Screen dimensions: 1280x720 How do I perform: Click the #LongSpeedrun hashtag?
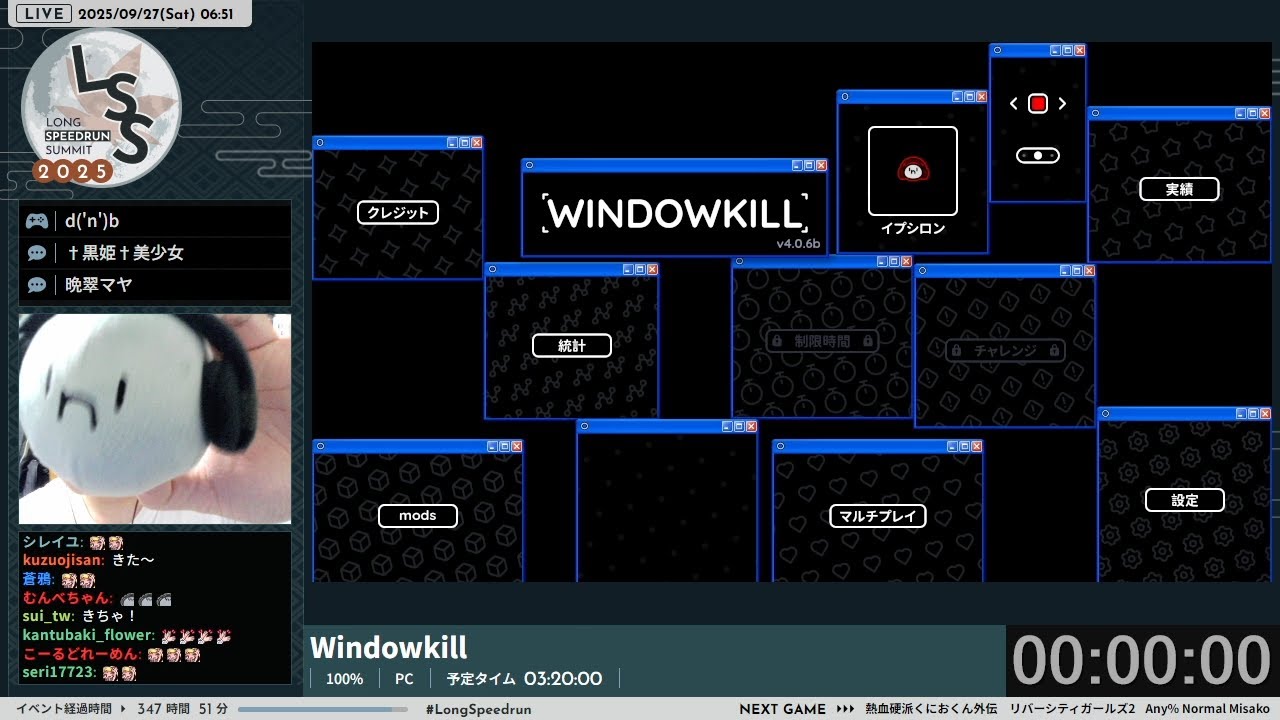click(478, 709)
